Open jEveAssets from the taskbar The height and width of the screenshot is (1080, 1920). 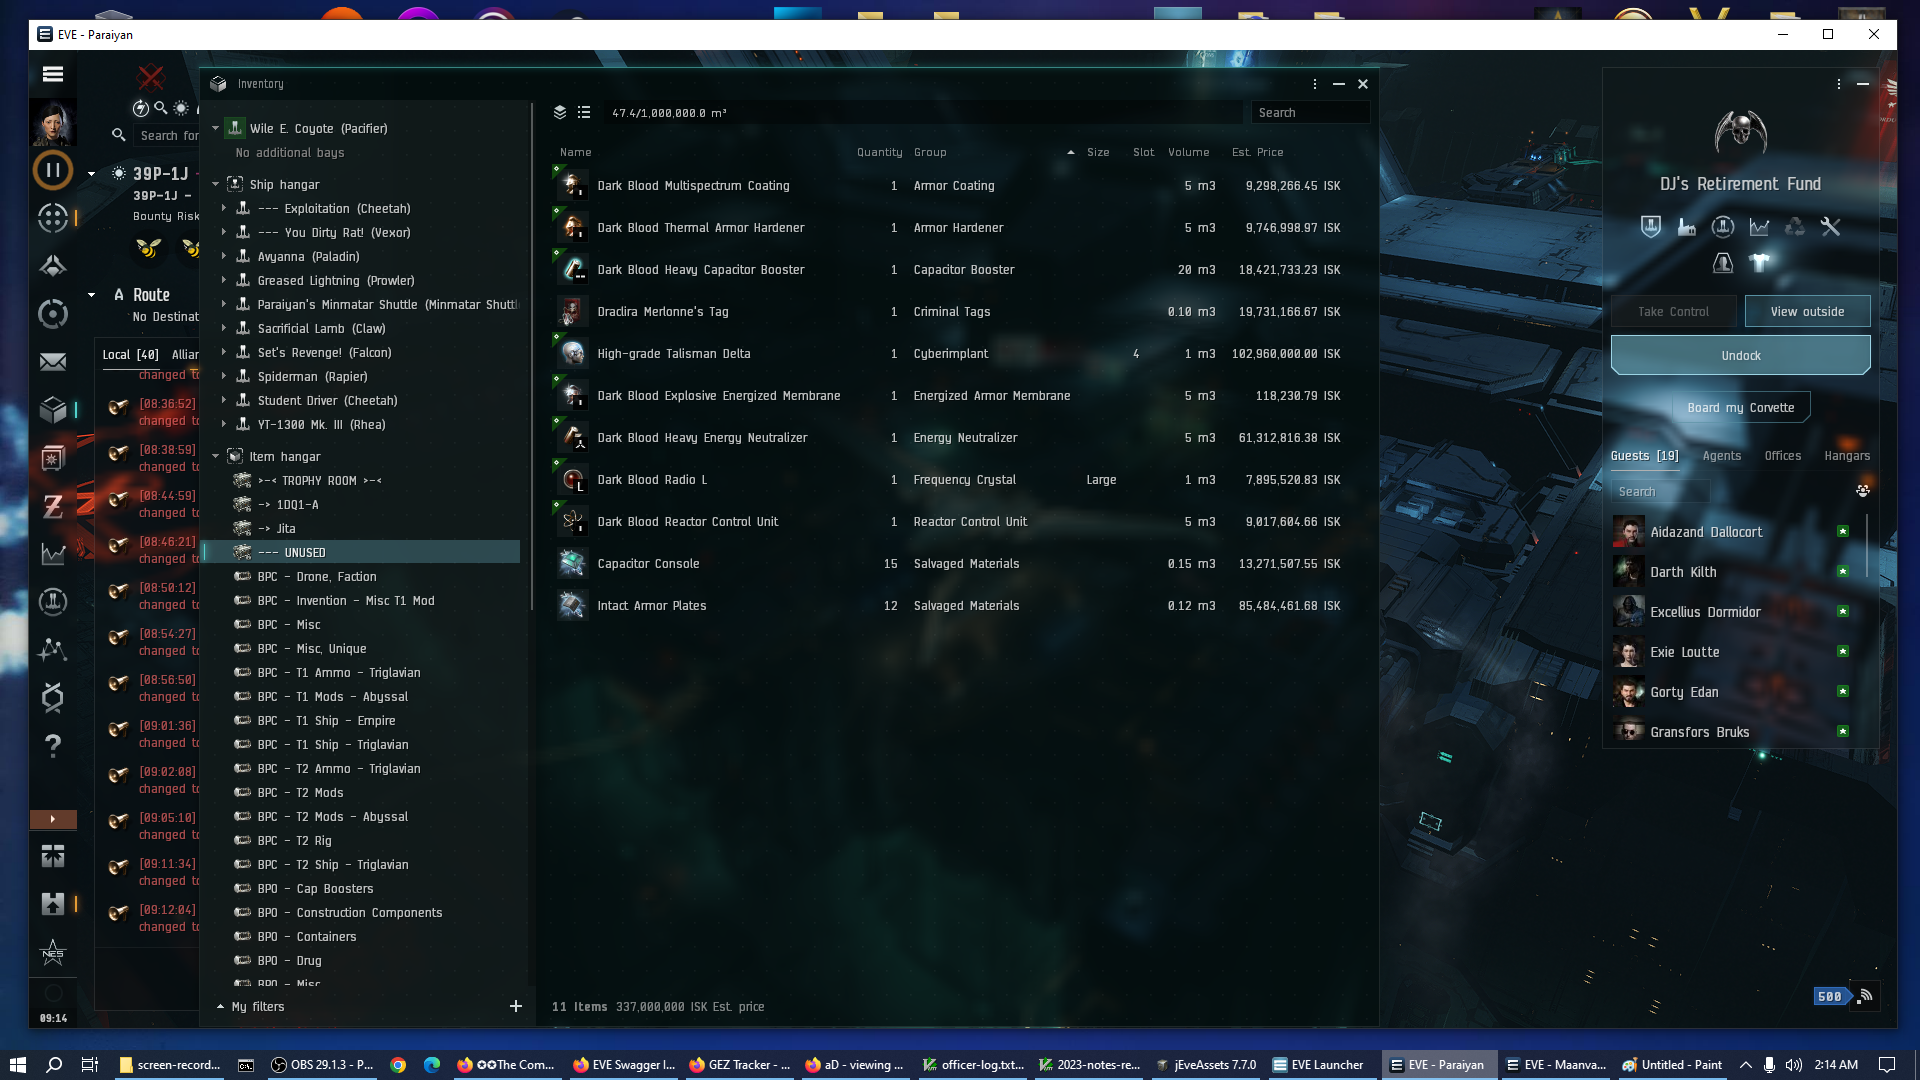[1205, 1065]
